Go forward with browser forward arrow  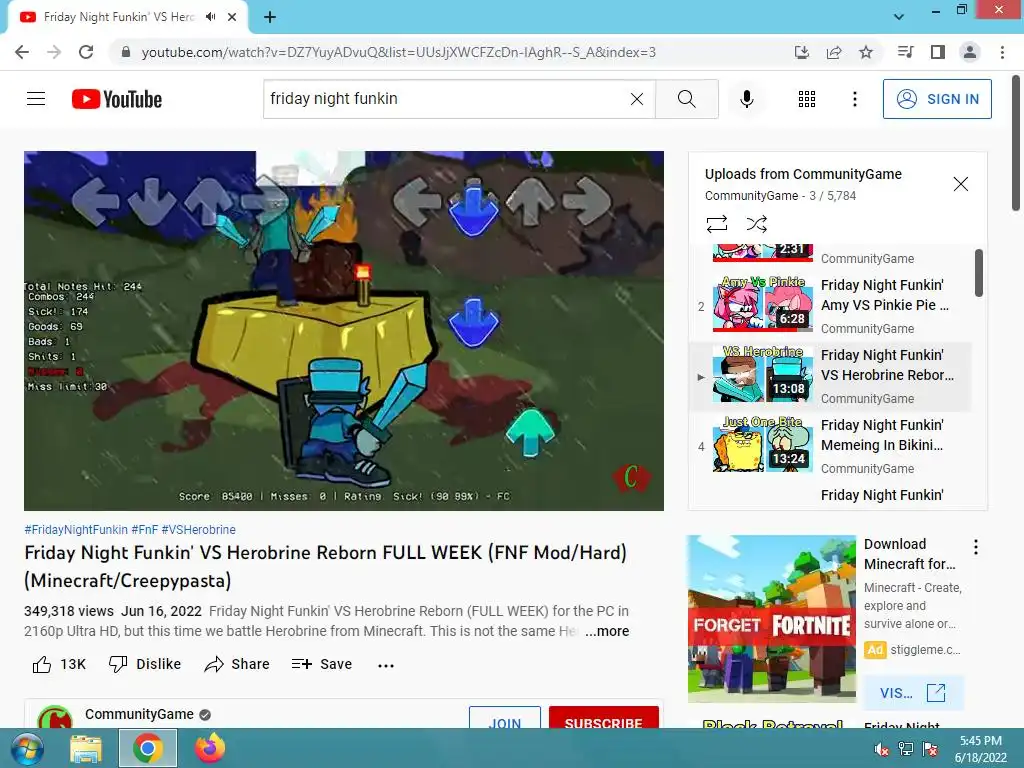coord(54,52)
